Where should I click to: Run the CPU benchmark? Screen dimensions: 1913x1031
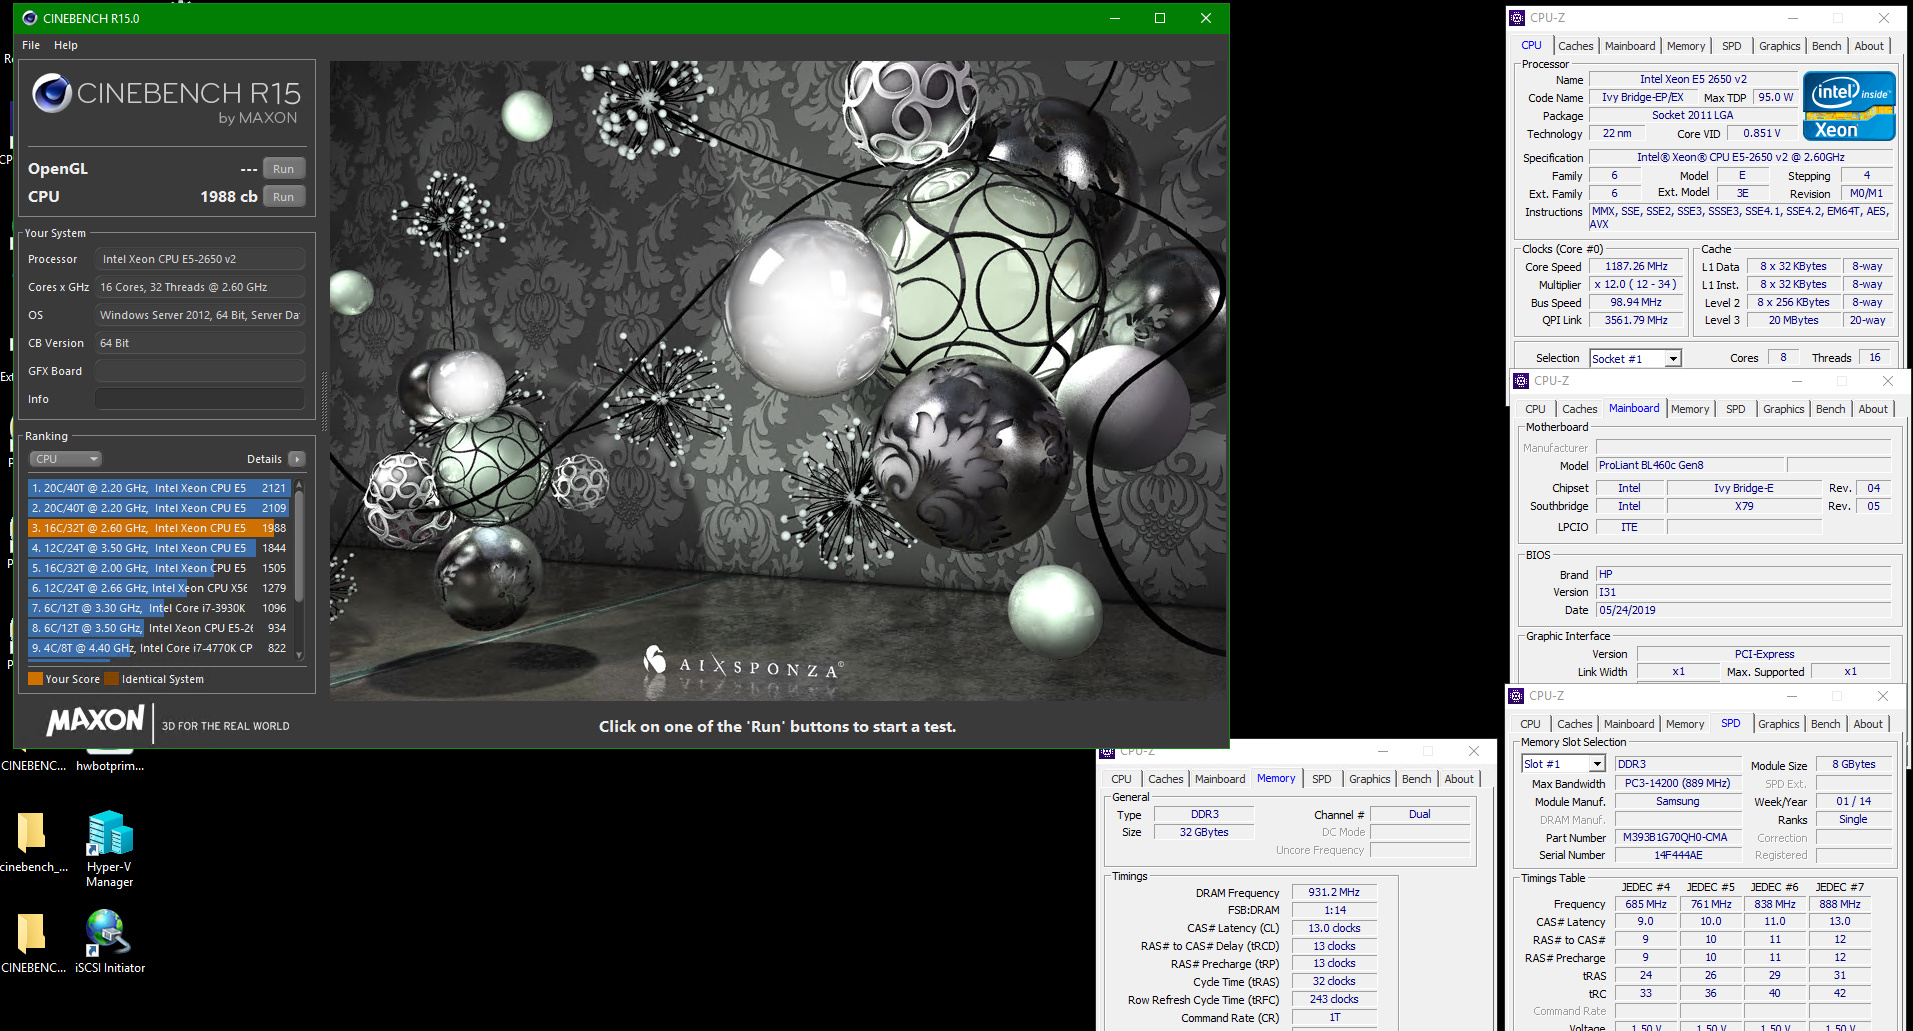point(284,197)
